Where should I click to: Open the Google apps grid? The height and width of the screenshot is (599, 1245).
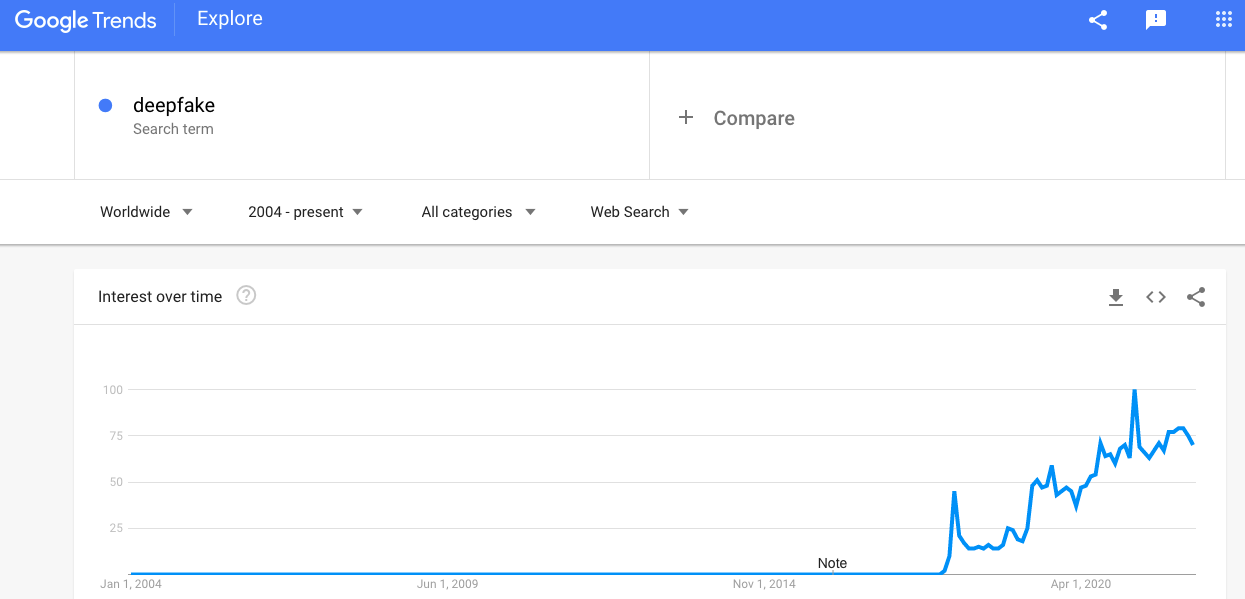tap(1223, 20)
